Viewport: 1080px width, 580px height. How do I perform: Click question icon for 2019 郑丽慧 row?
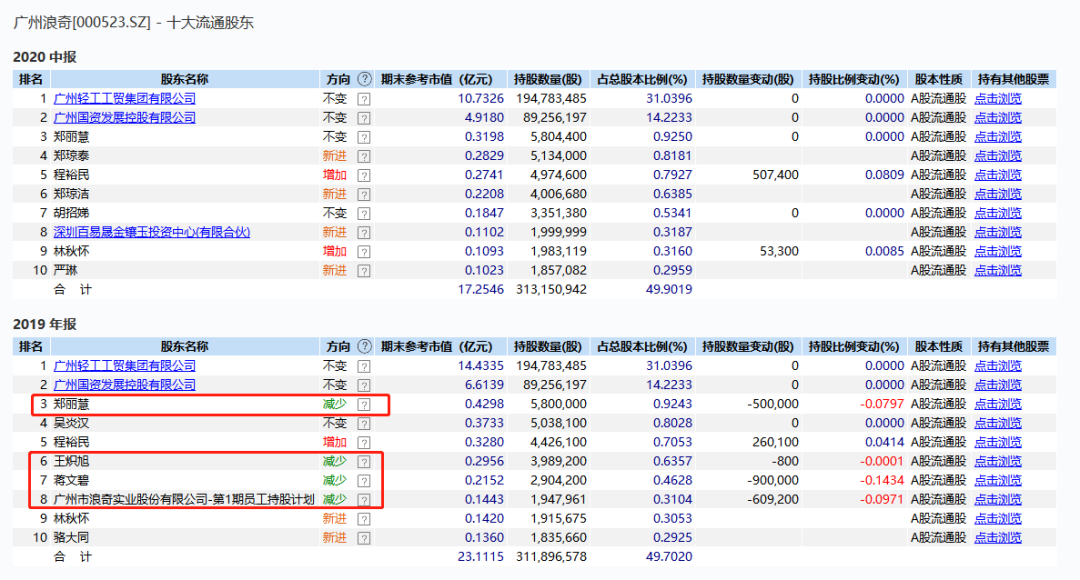(364, 404)
